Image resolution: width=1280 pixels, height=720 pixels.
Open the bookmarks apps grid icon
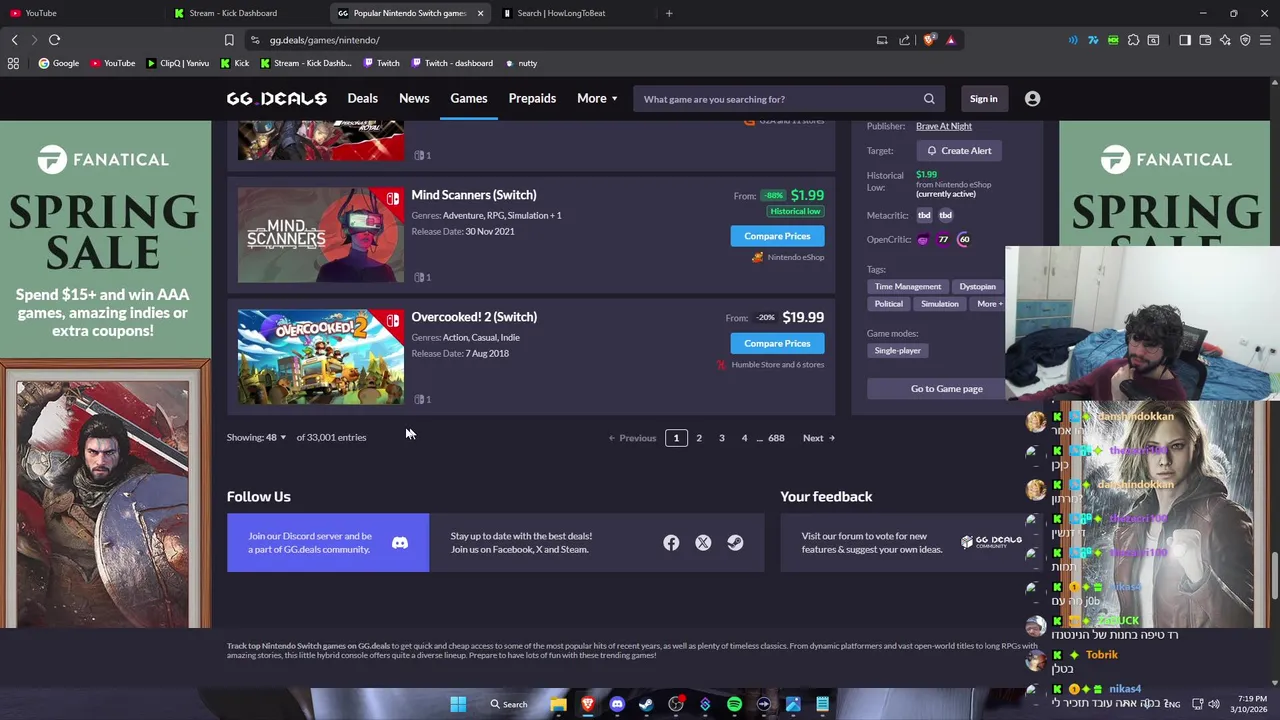pos(13,63)
